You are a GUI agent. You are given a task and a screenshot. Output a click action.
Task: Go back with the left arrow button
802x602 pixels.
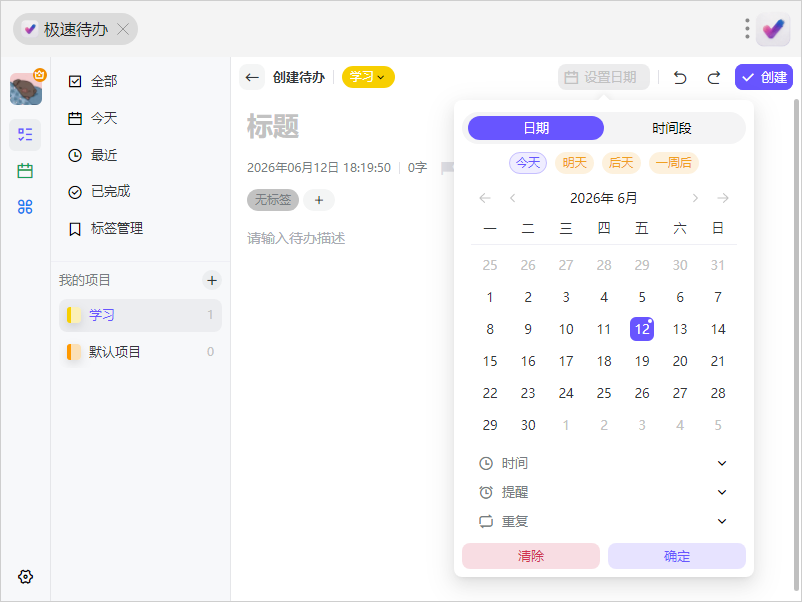(x=252, y=77)
